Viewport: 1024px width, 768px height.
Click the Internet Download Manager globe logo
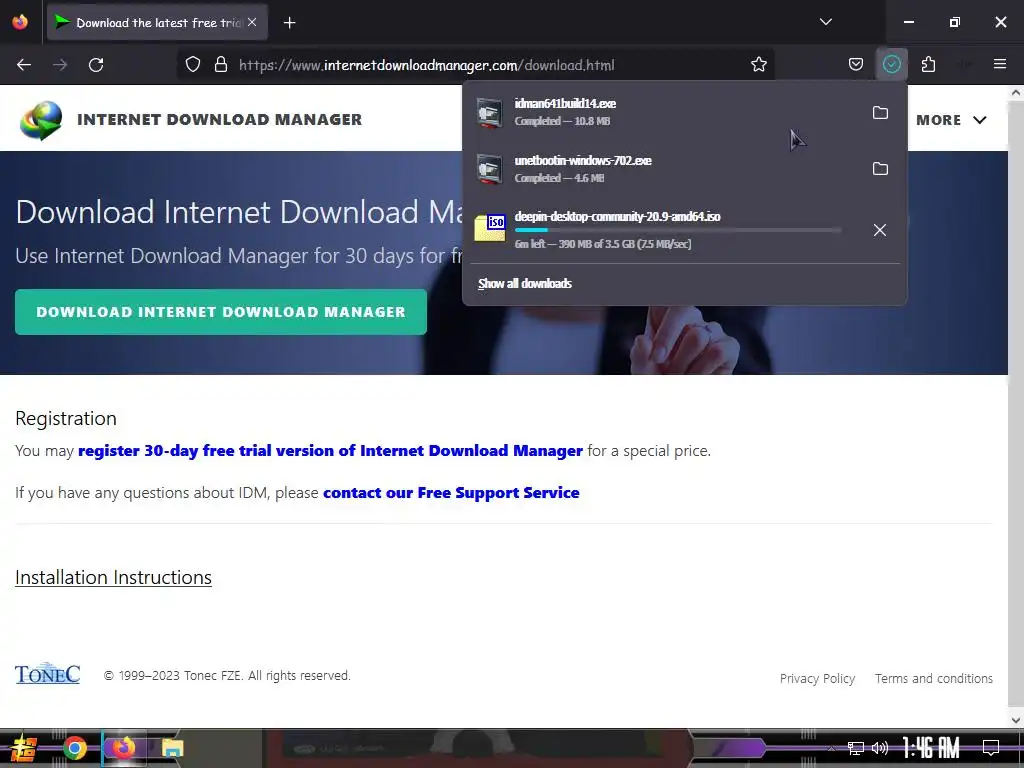click(x=41, y=120)
